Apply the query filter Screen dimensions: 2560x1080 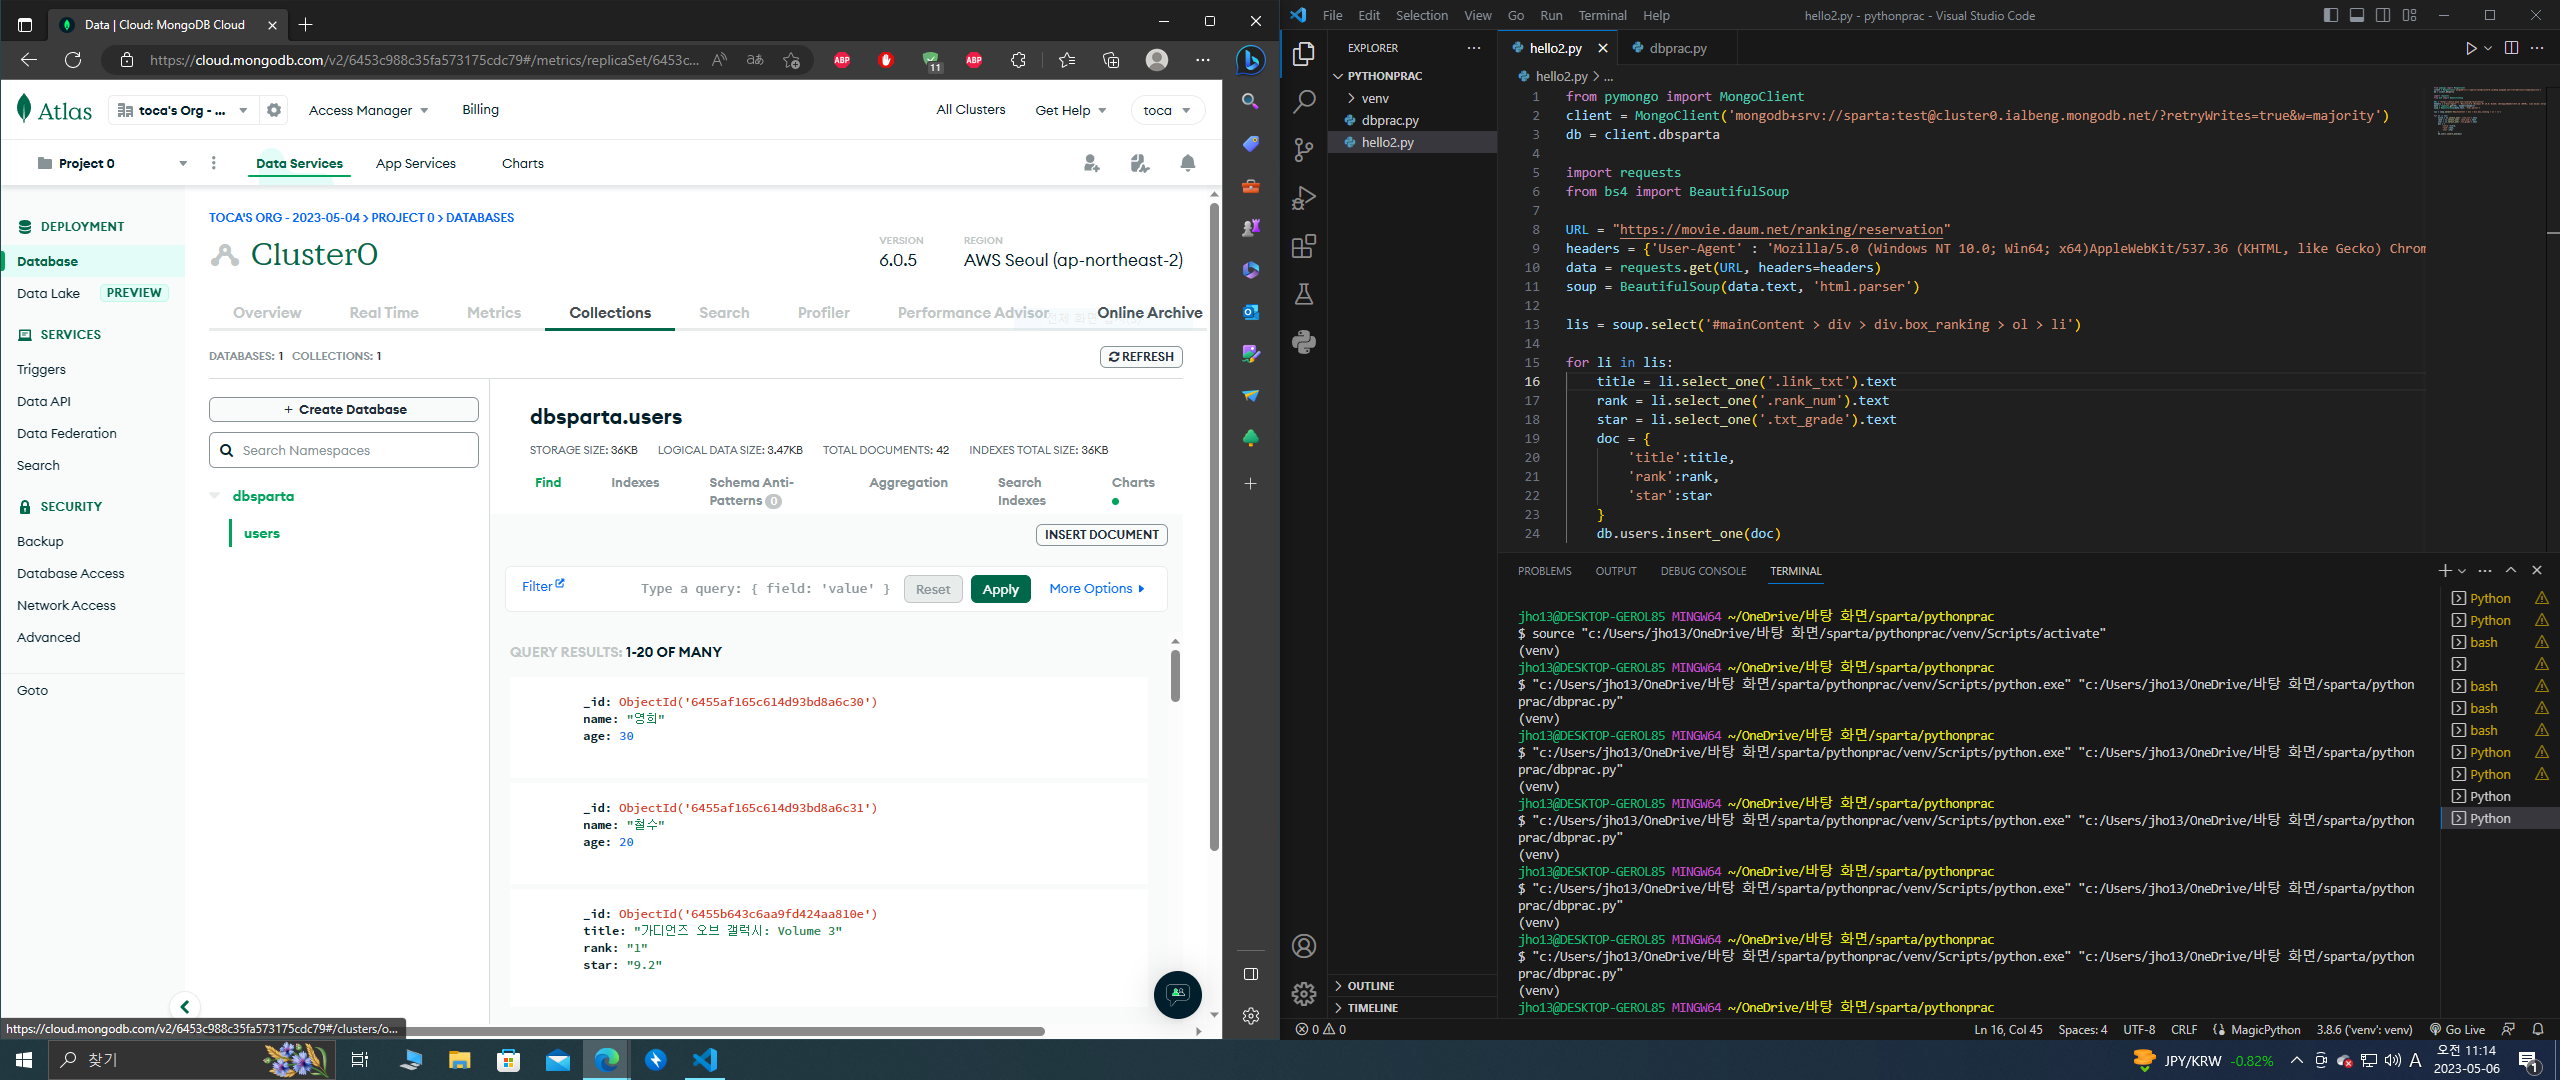pos(1000,589)
